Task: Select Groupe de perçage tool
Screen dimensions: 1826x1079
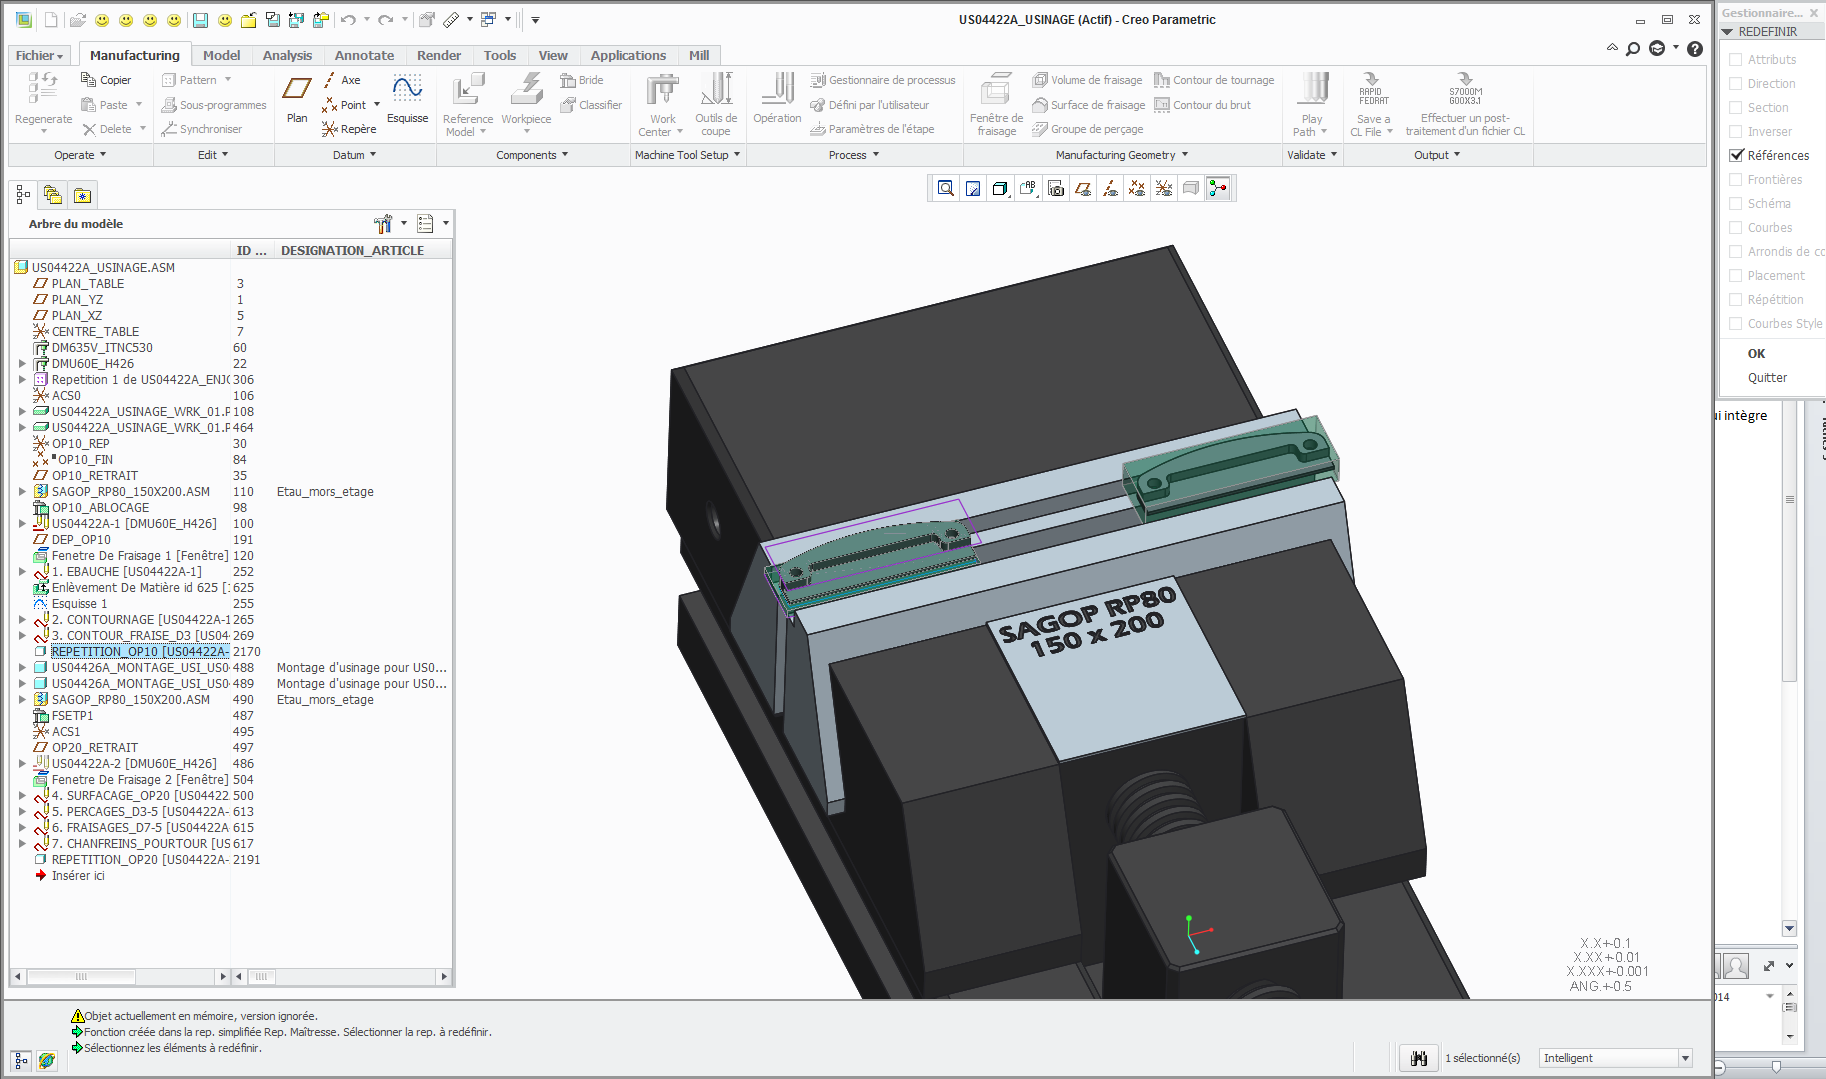Action: coord(1088,129)
